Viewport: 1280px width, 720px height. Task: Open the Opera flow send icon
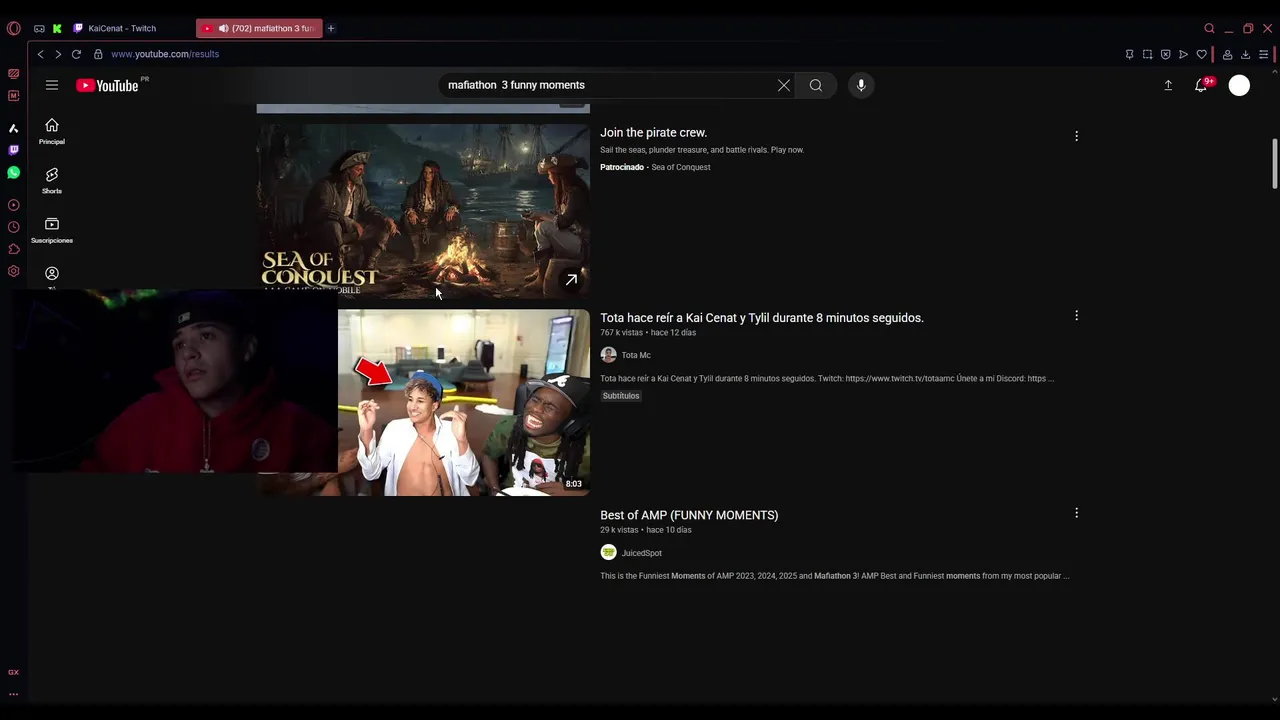pos(1183,54)
